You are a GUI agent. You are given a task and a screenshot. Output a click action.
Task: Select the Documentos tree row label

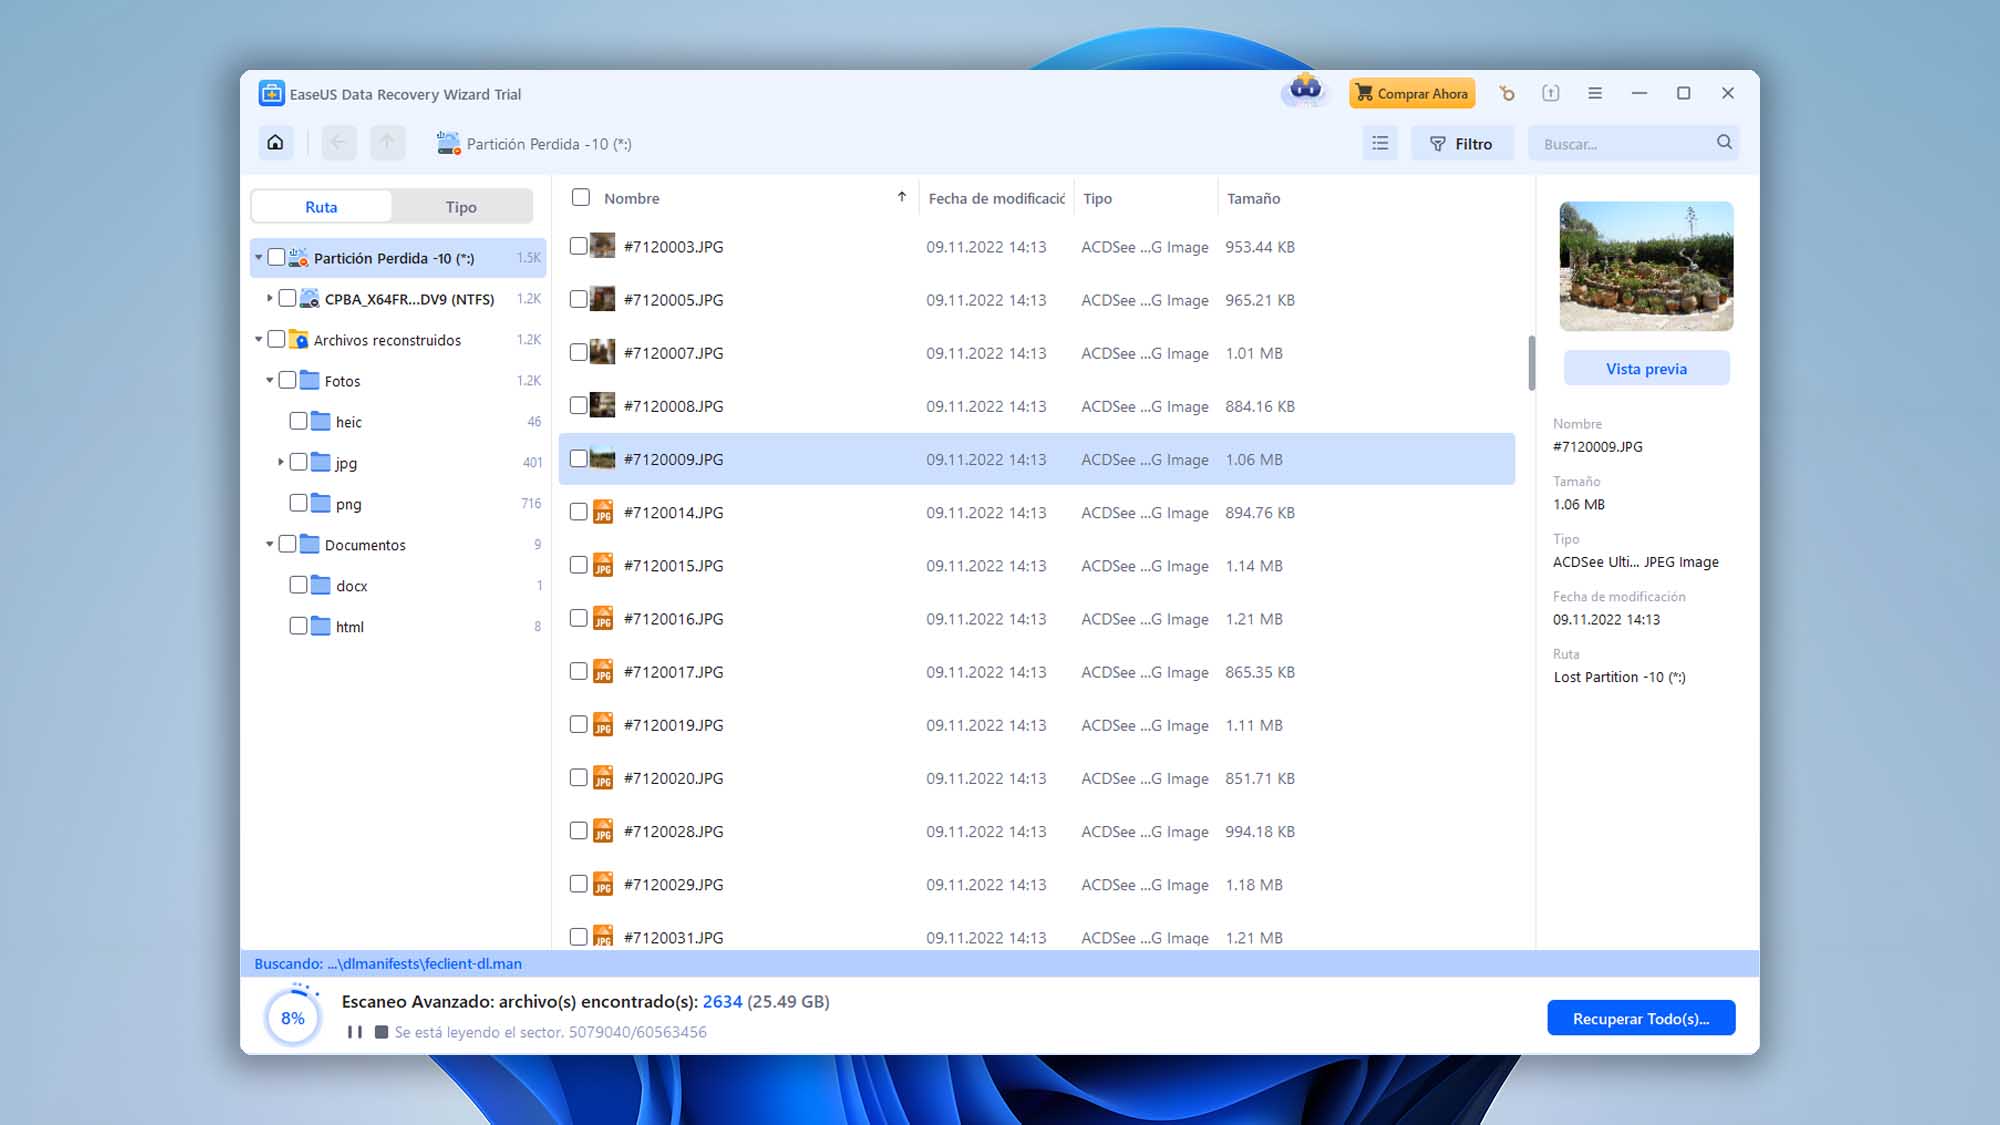pos(365,544)
